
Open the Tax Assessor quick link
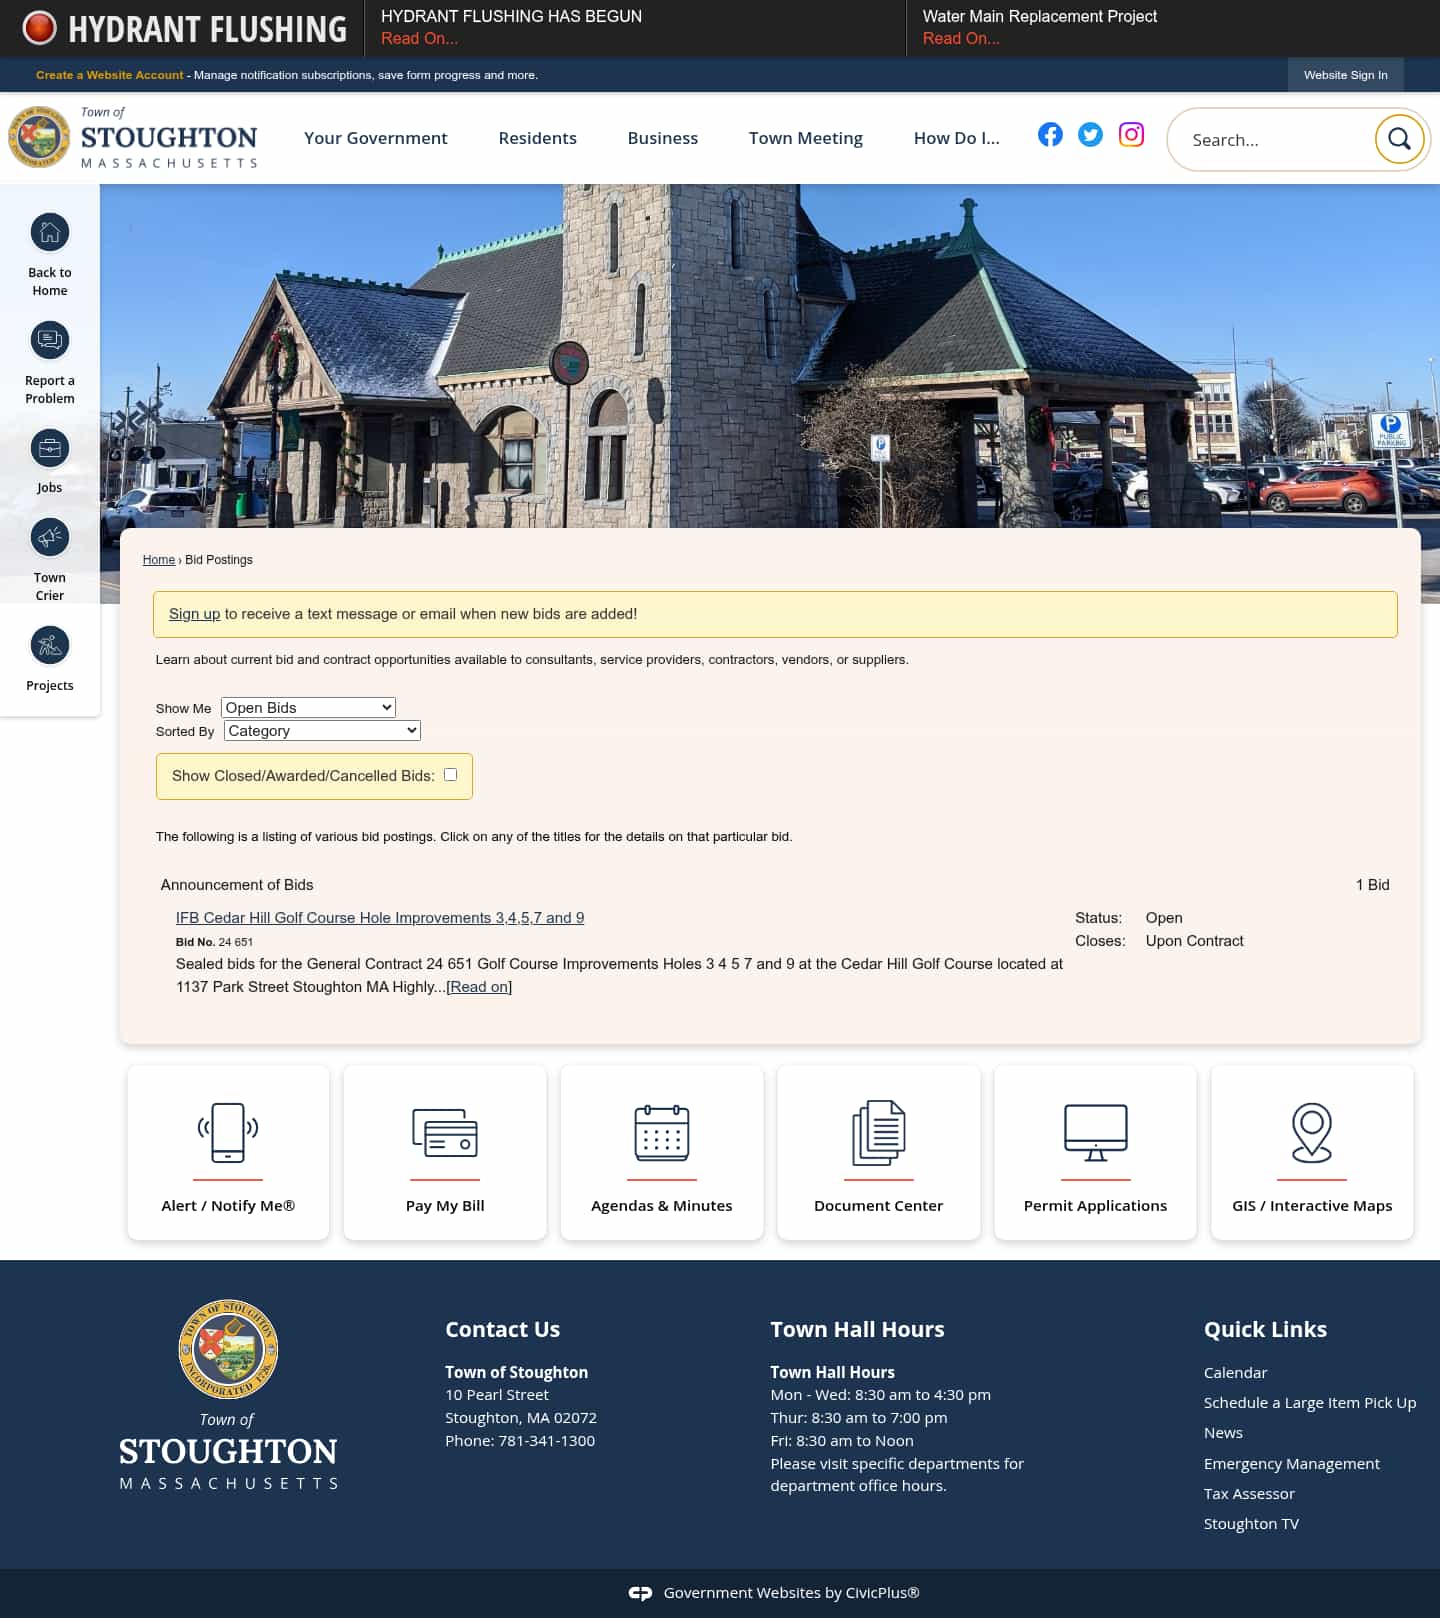[1249, 1494]
